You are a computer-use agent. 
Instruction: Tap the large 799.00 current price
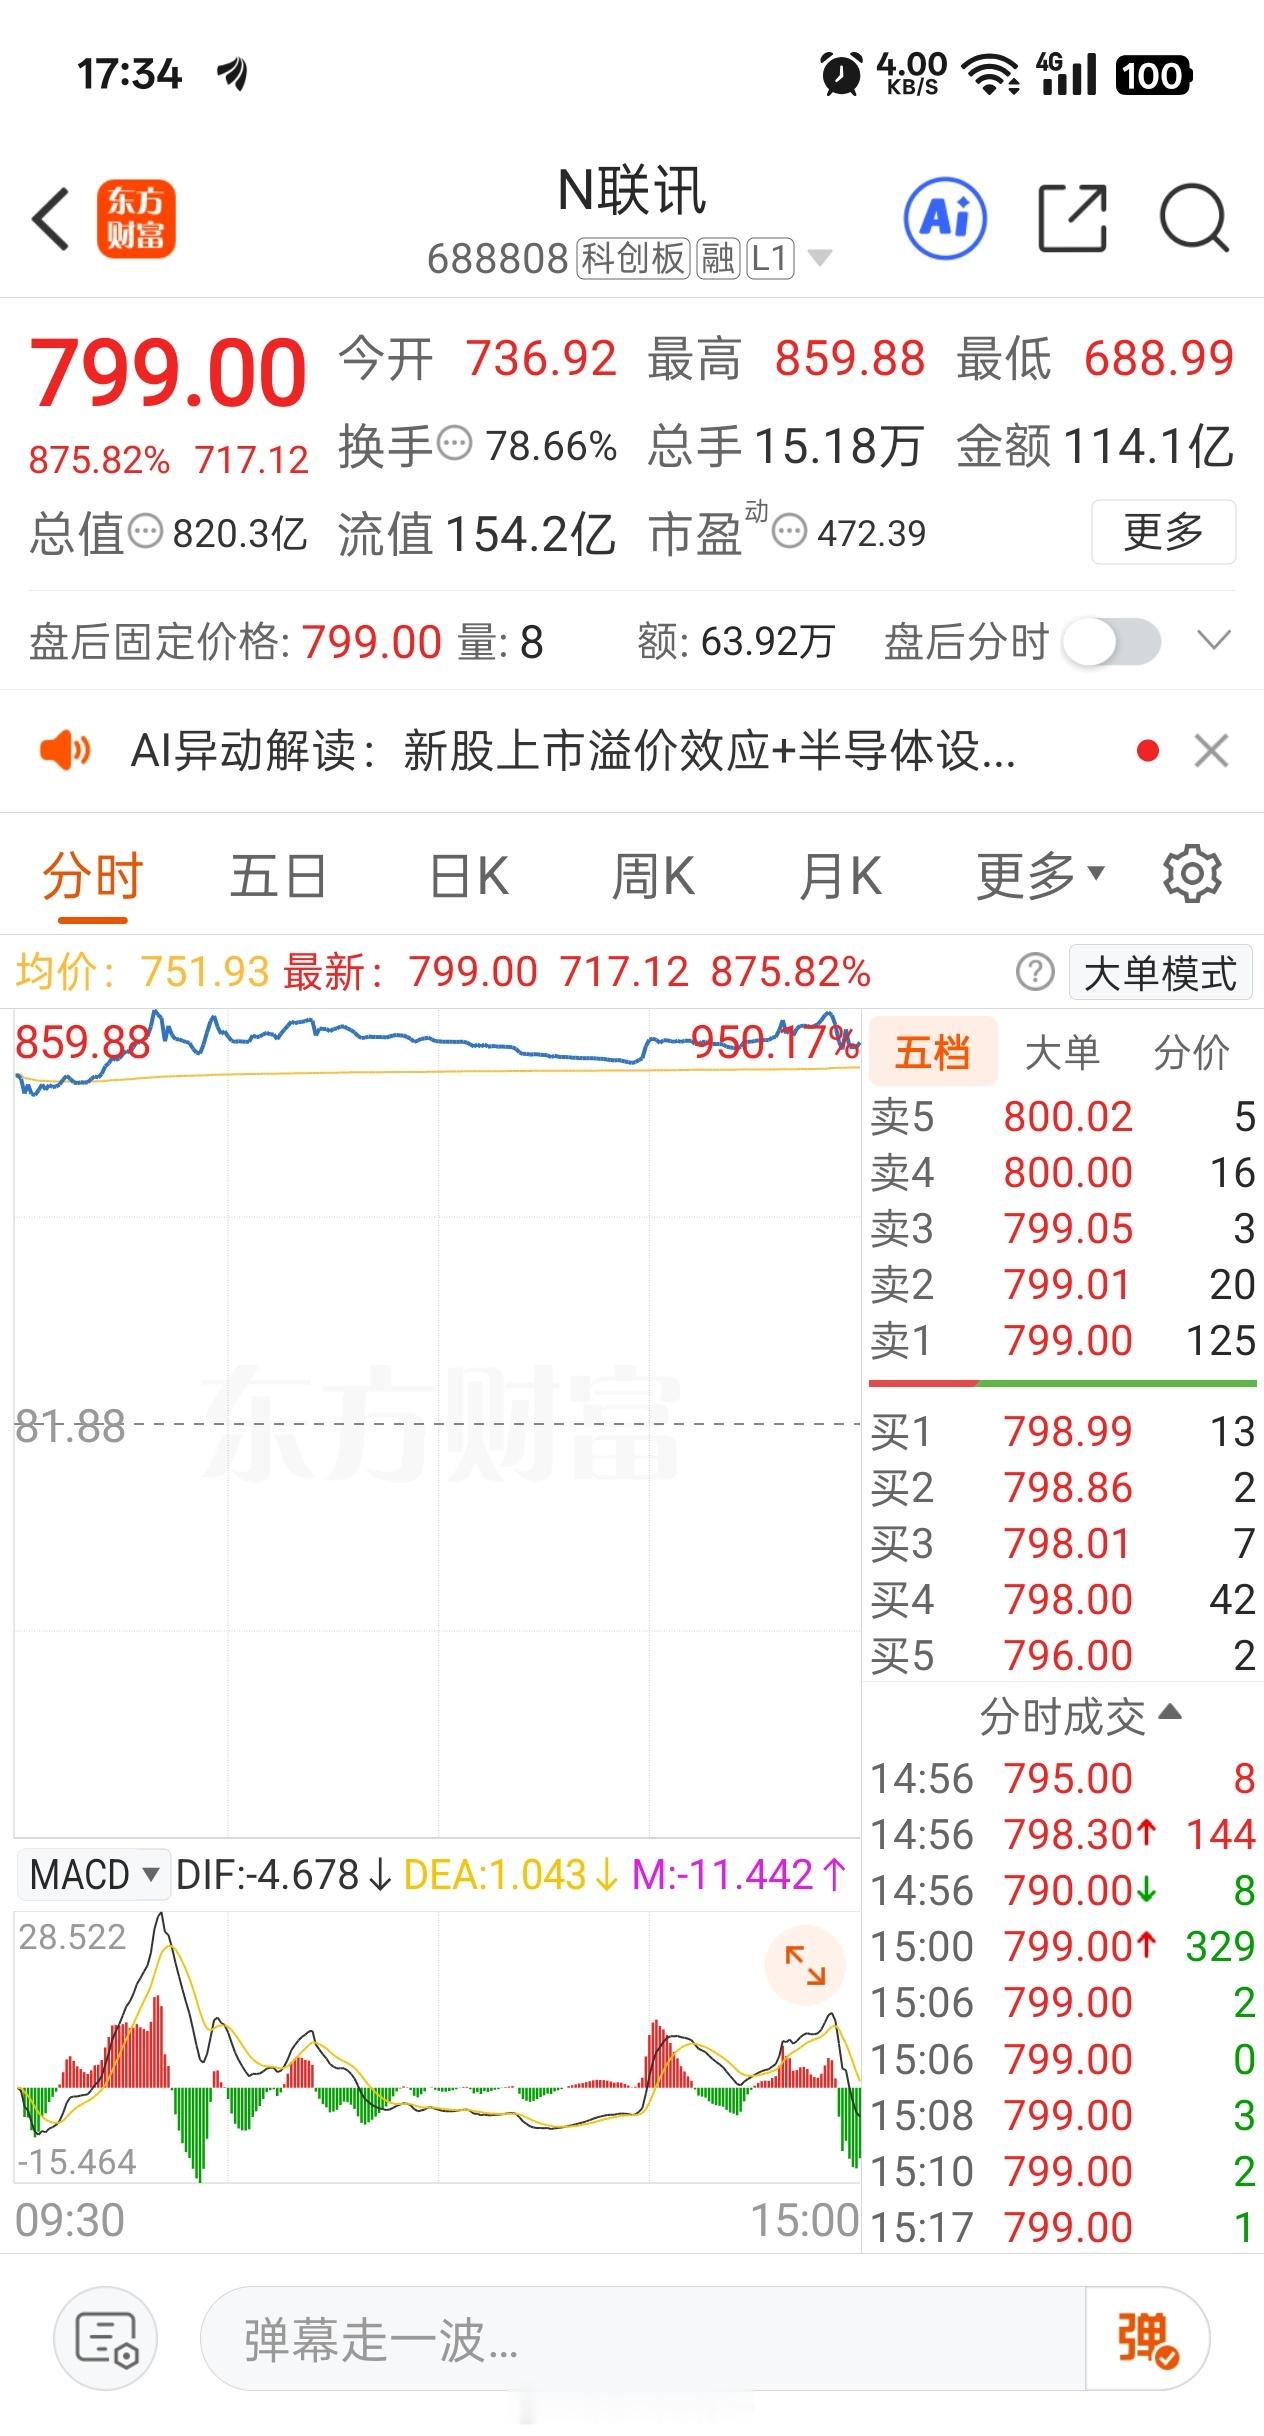pyautogui.click(x=168, y=373)
